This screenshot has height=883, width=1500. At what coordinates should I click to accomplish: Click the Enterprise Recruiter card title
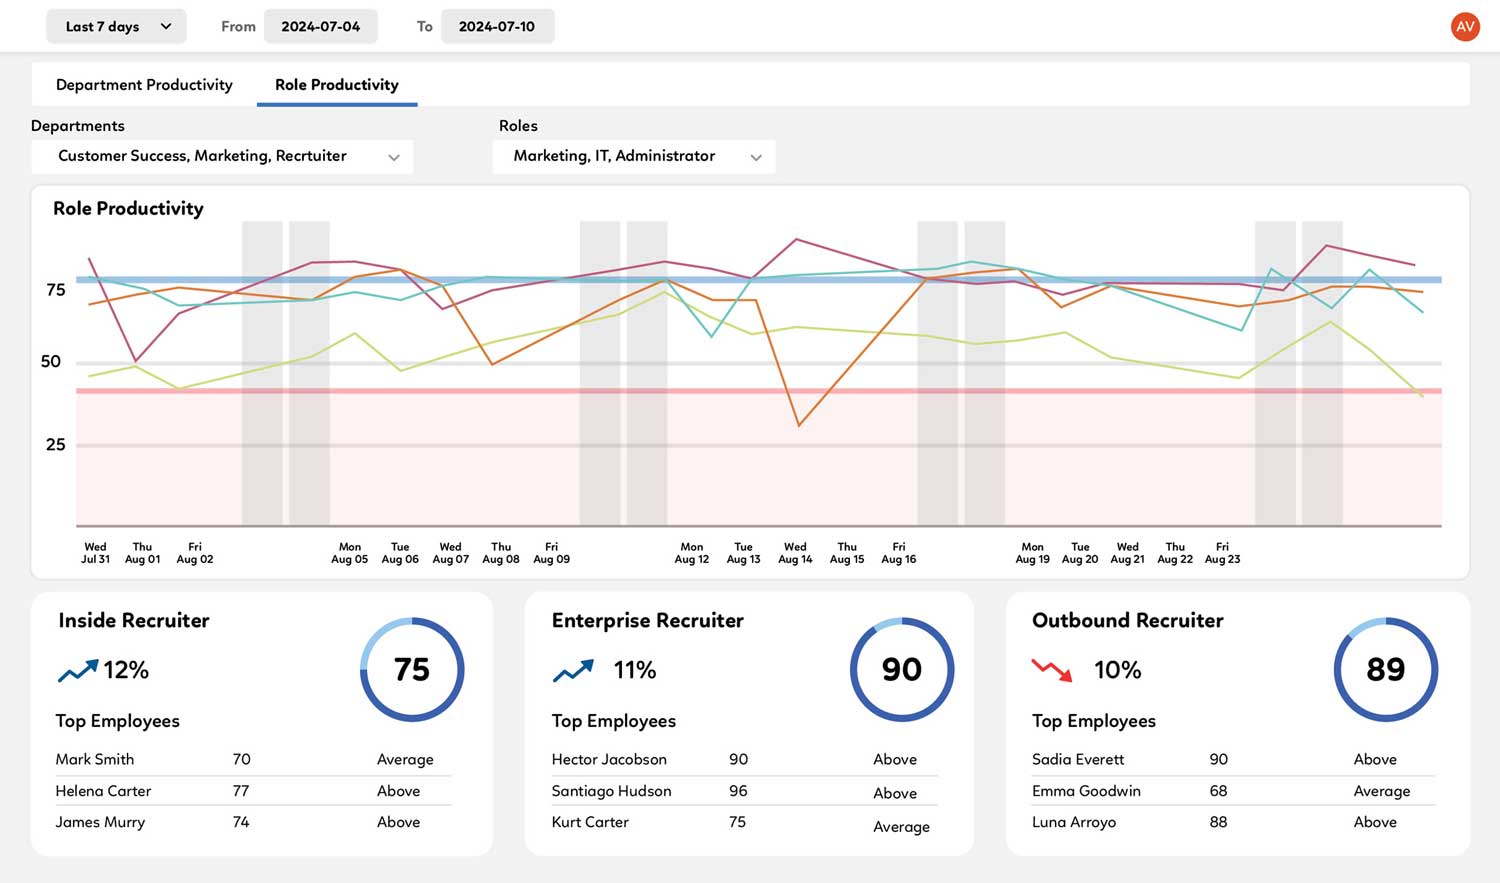pos(647,621)
